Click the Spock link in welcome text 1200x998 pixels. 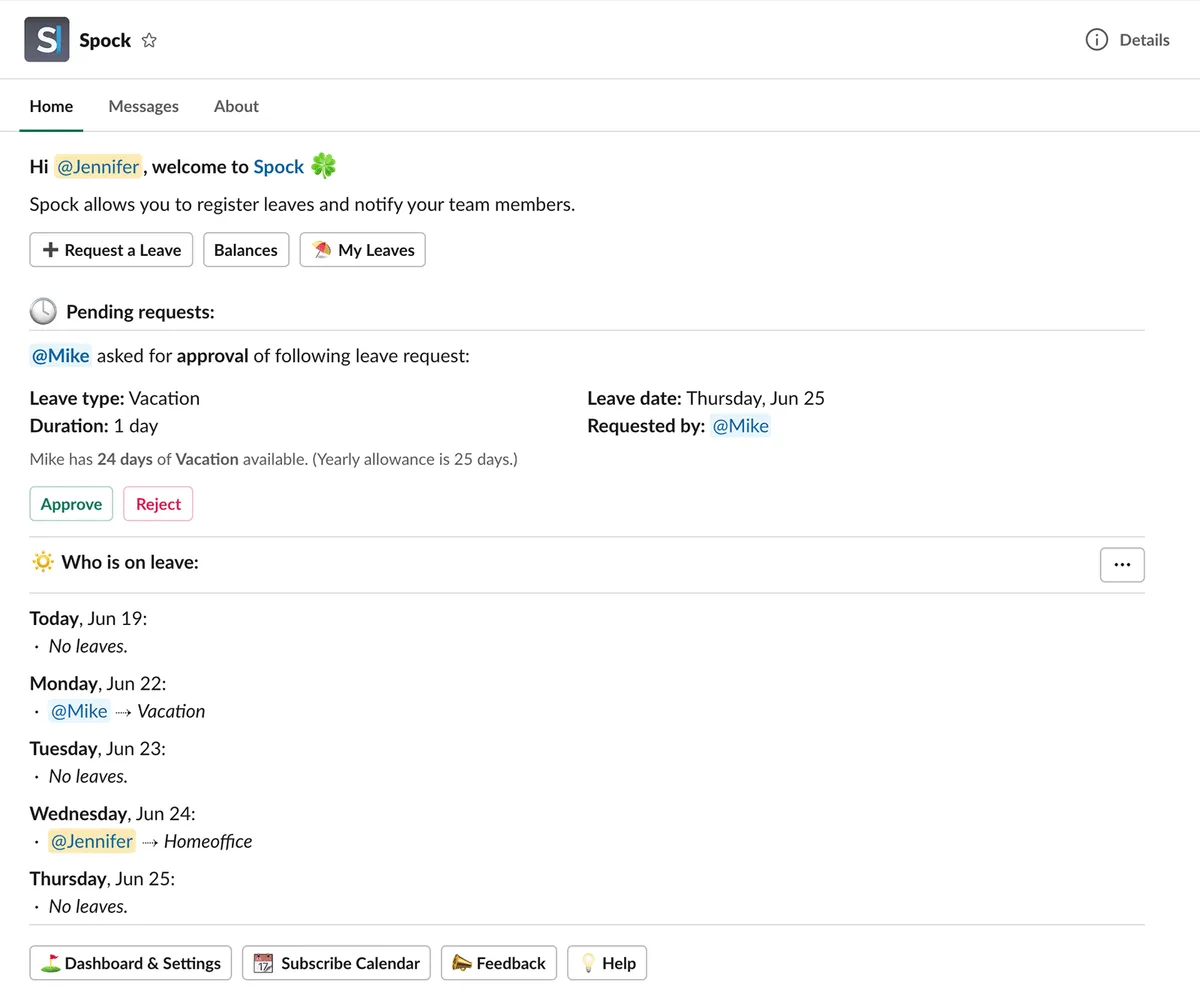pos(278,167)
